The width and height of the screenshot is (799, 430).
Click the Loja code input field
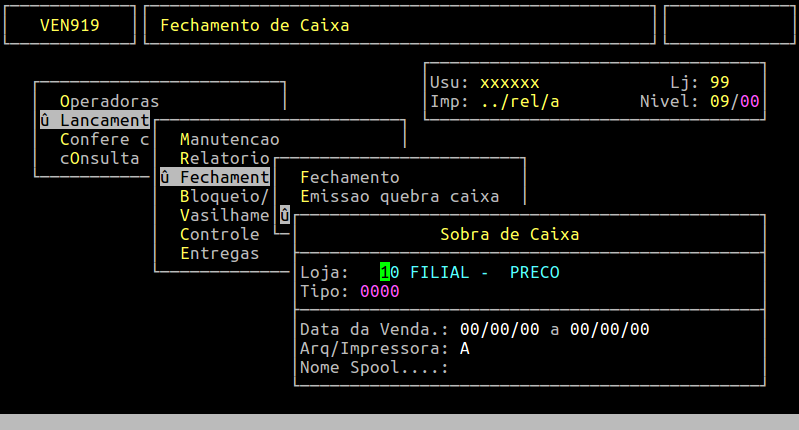click(389, 272)
